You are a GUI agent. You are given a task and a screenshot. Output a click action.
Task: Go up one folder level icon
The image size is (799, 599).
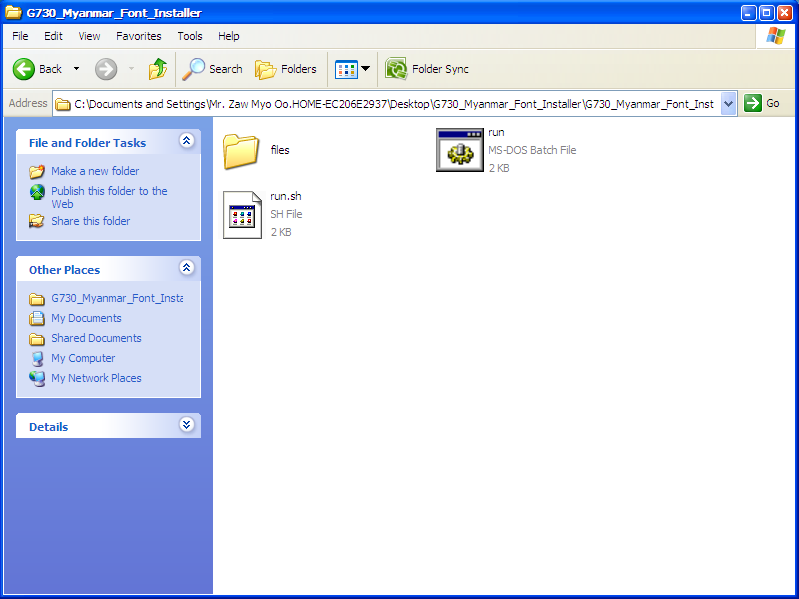point(158,69)
